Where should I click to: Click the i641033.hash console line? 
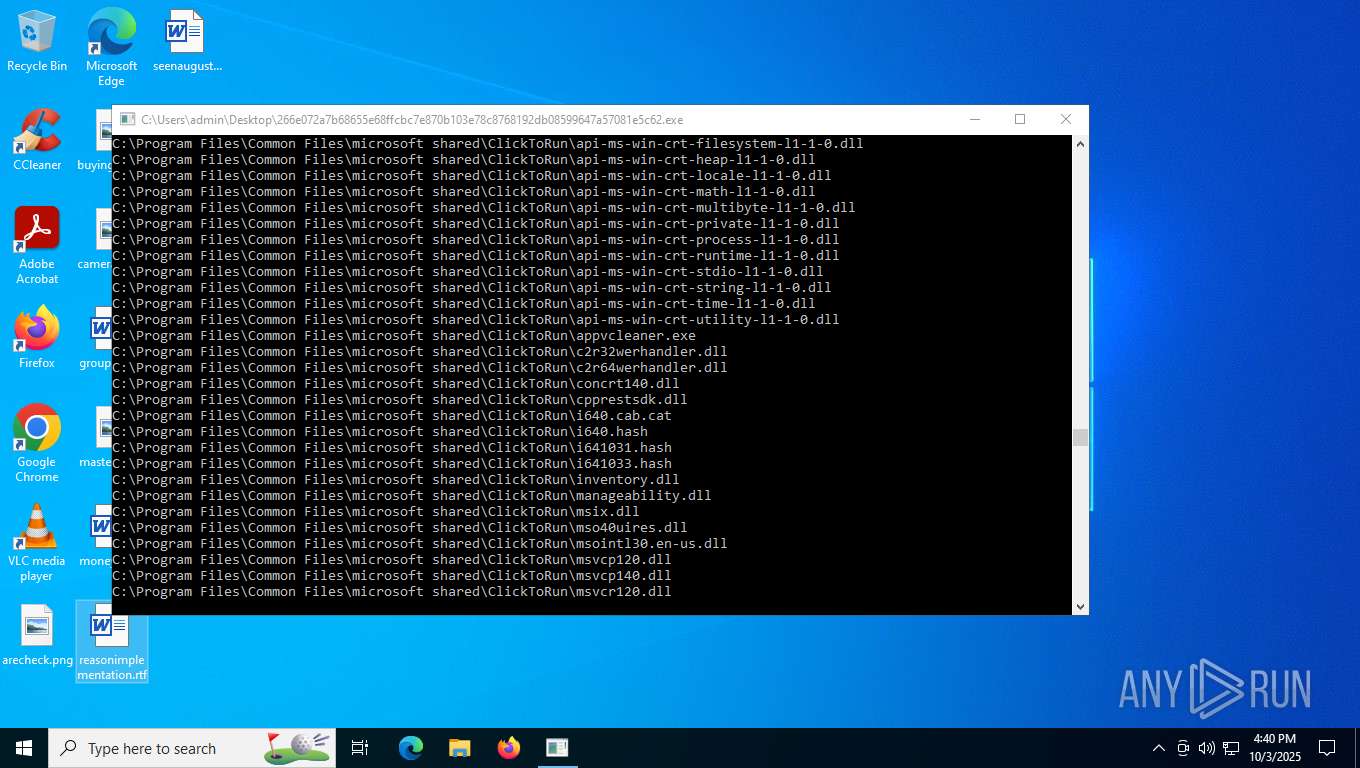pos(392,464)
